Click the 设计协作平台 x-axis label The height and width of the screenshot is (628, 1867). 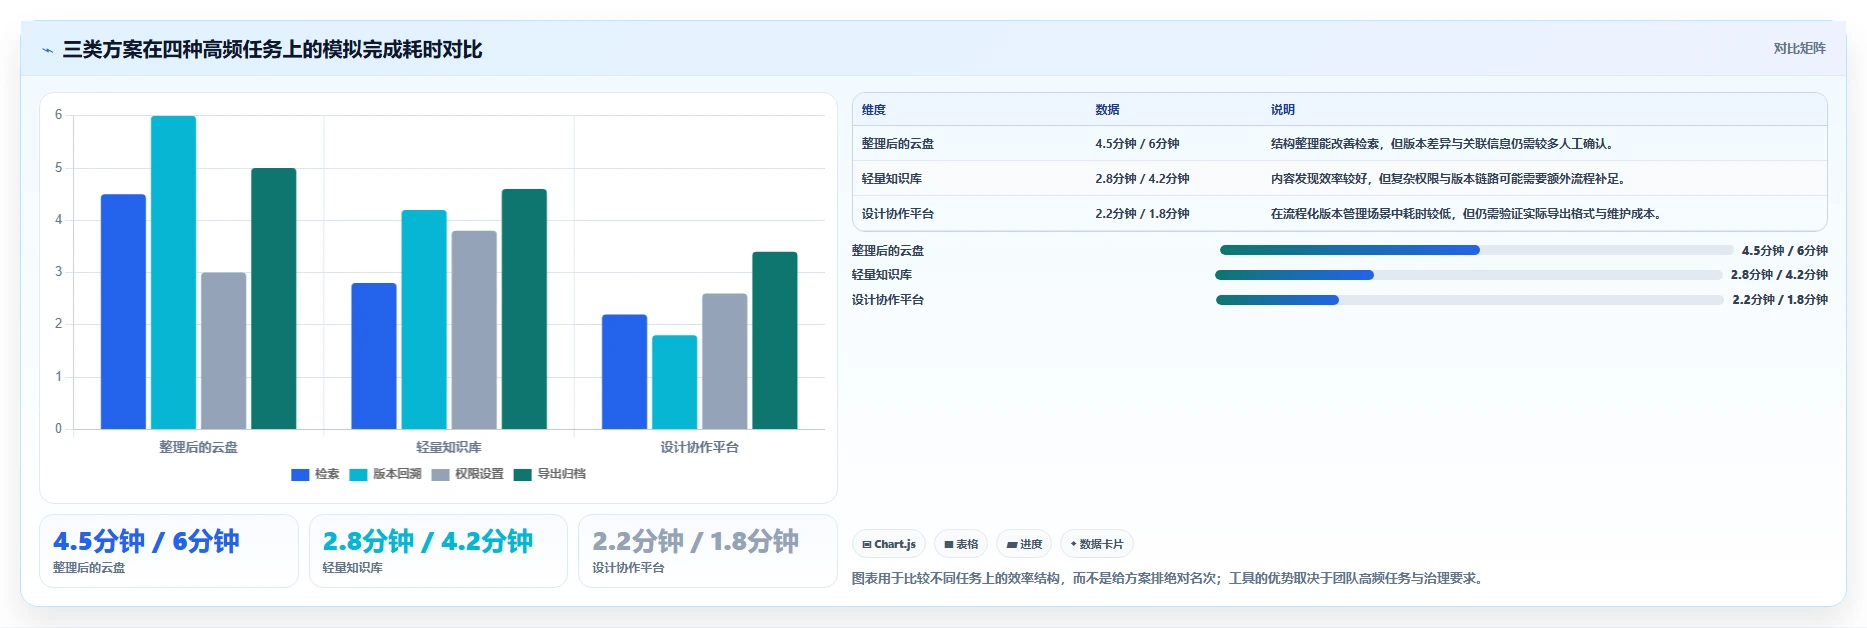coord(699,447)
